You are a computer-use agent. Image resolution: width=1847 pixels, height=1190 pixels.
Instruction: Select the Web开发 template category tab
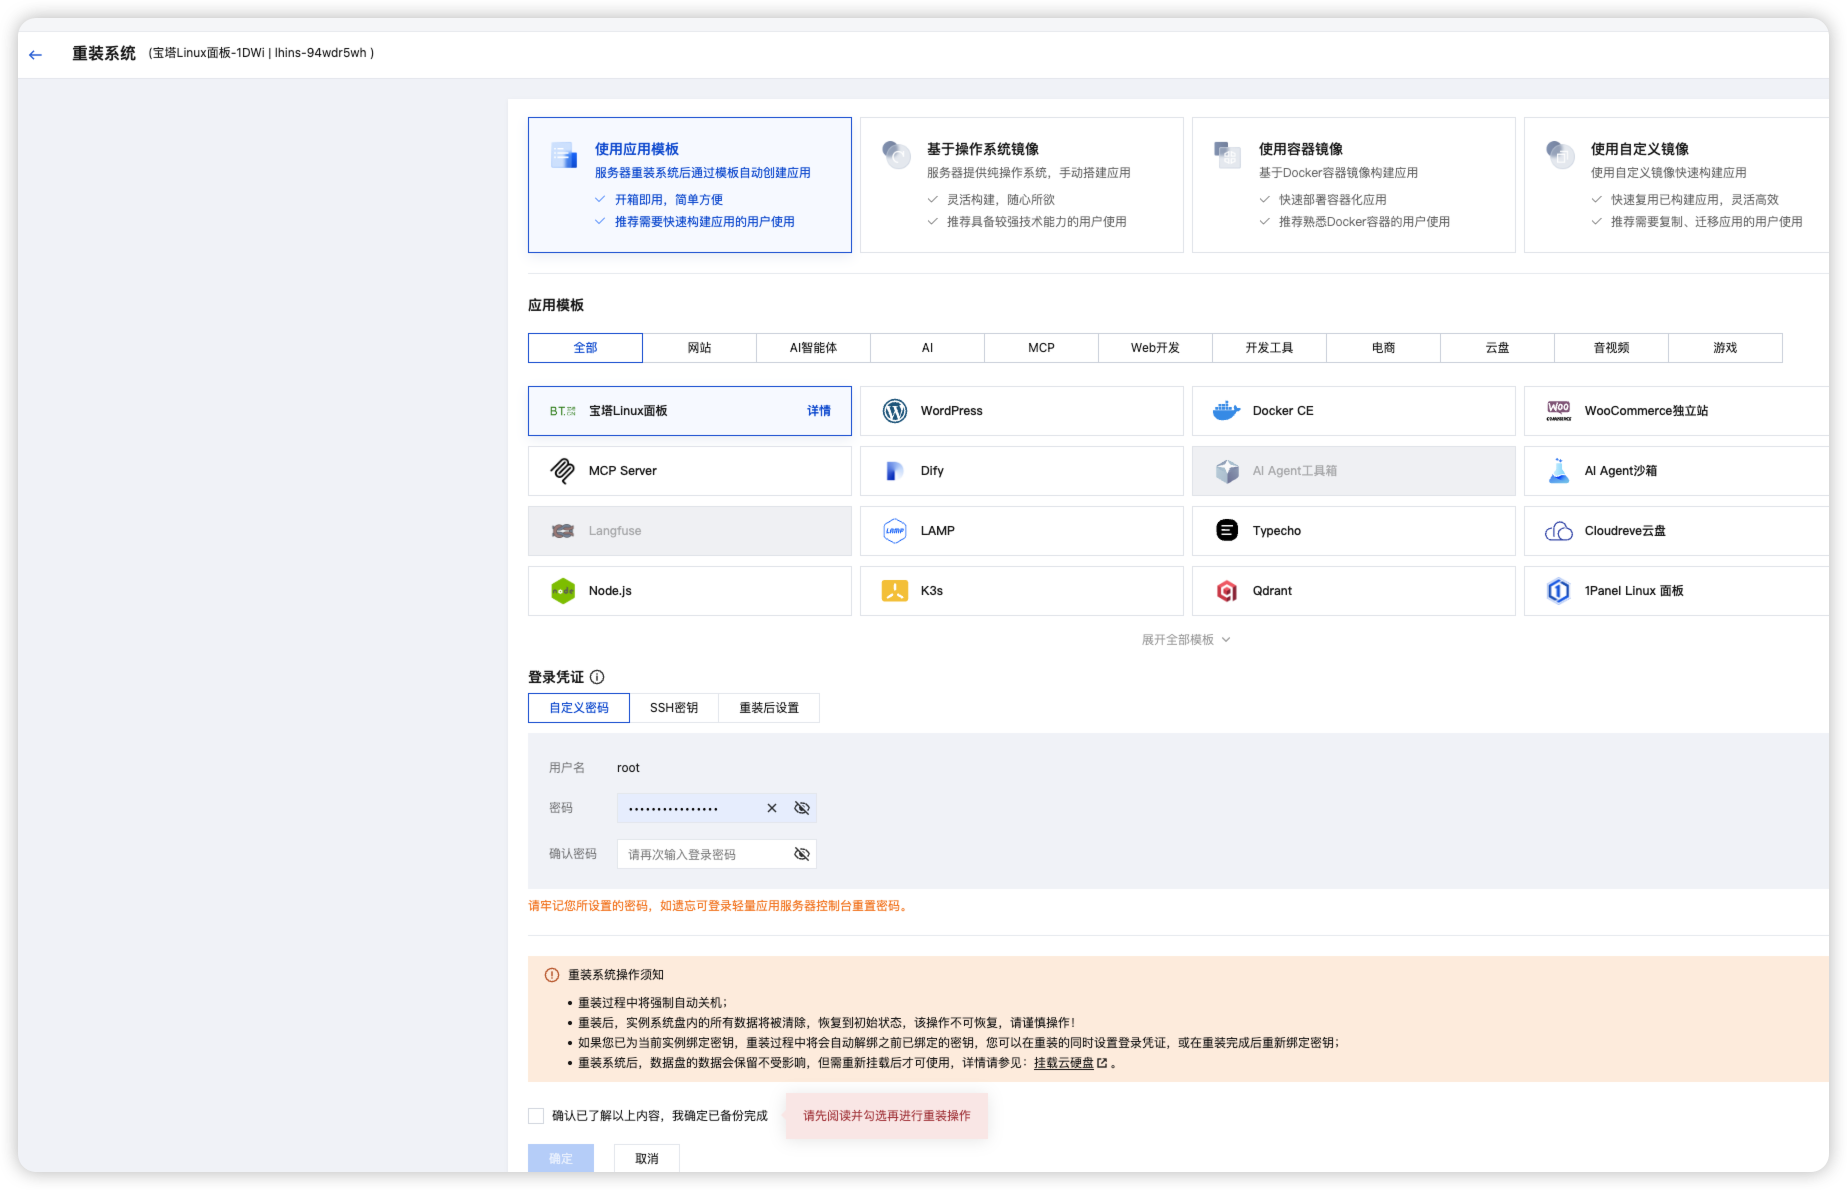[x=1156, y=348]
